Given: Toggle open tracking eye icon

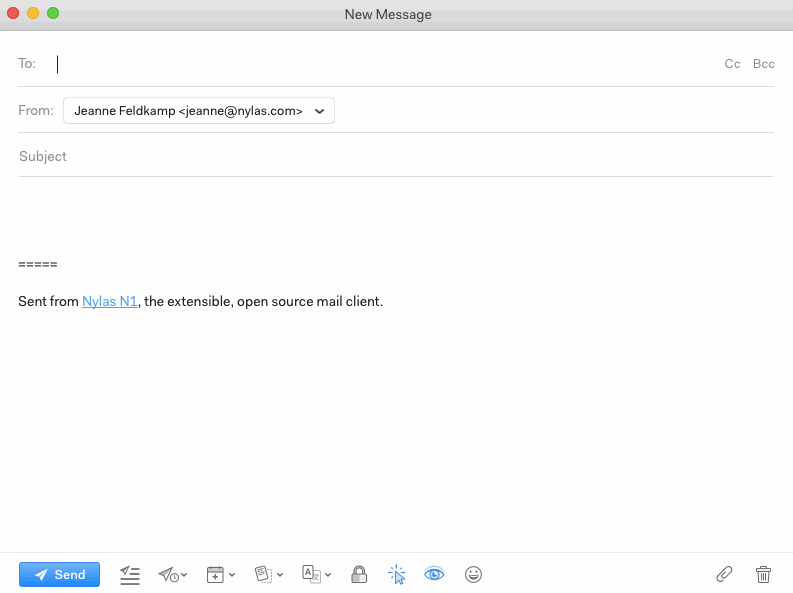Looking at the screenshot, I should pos(434,574).
